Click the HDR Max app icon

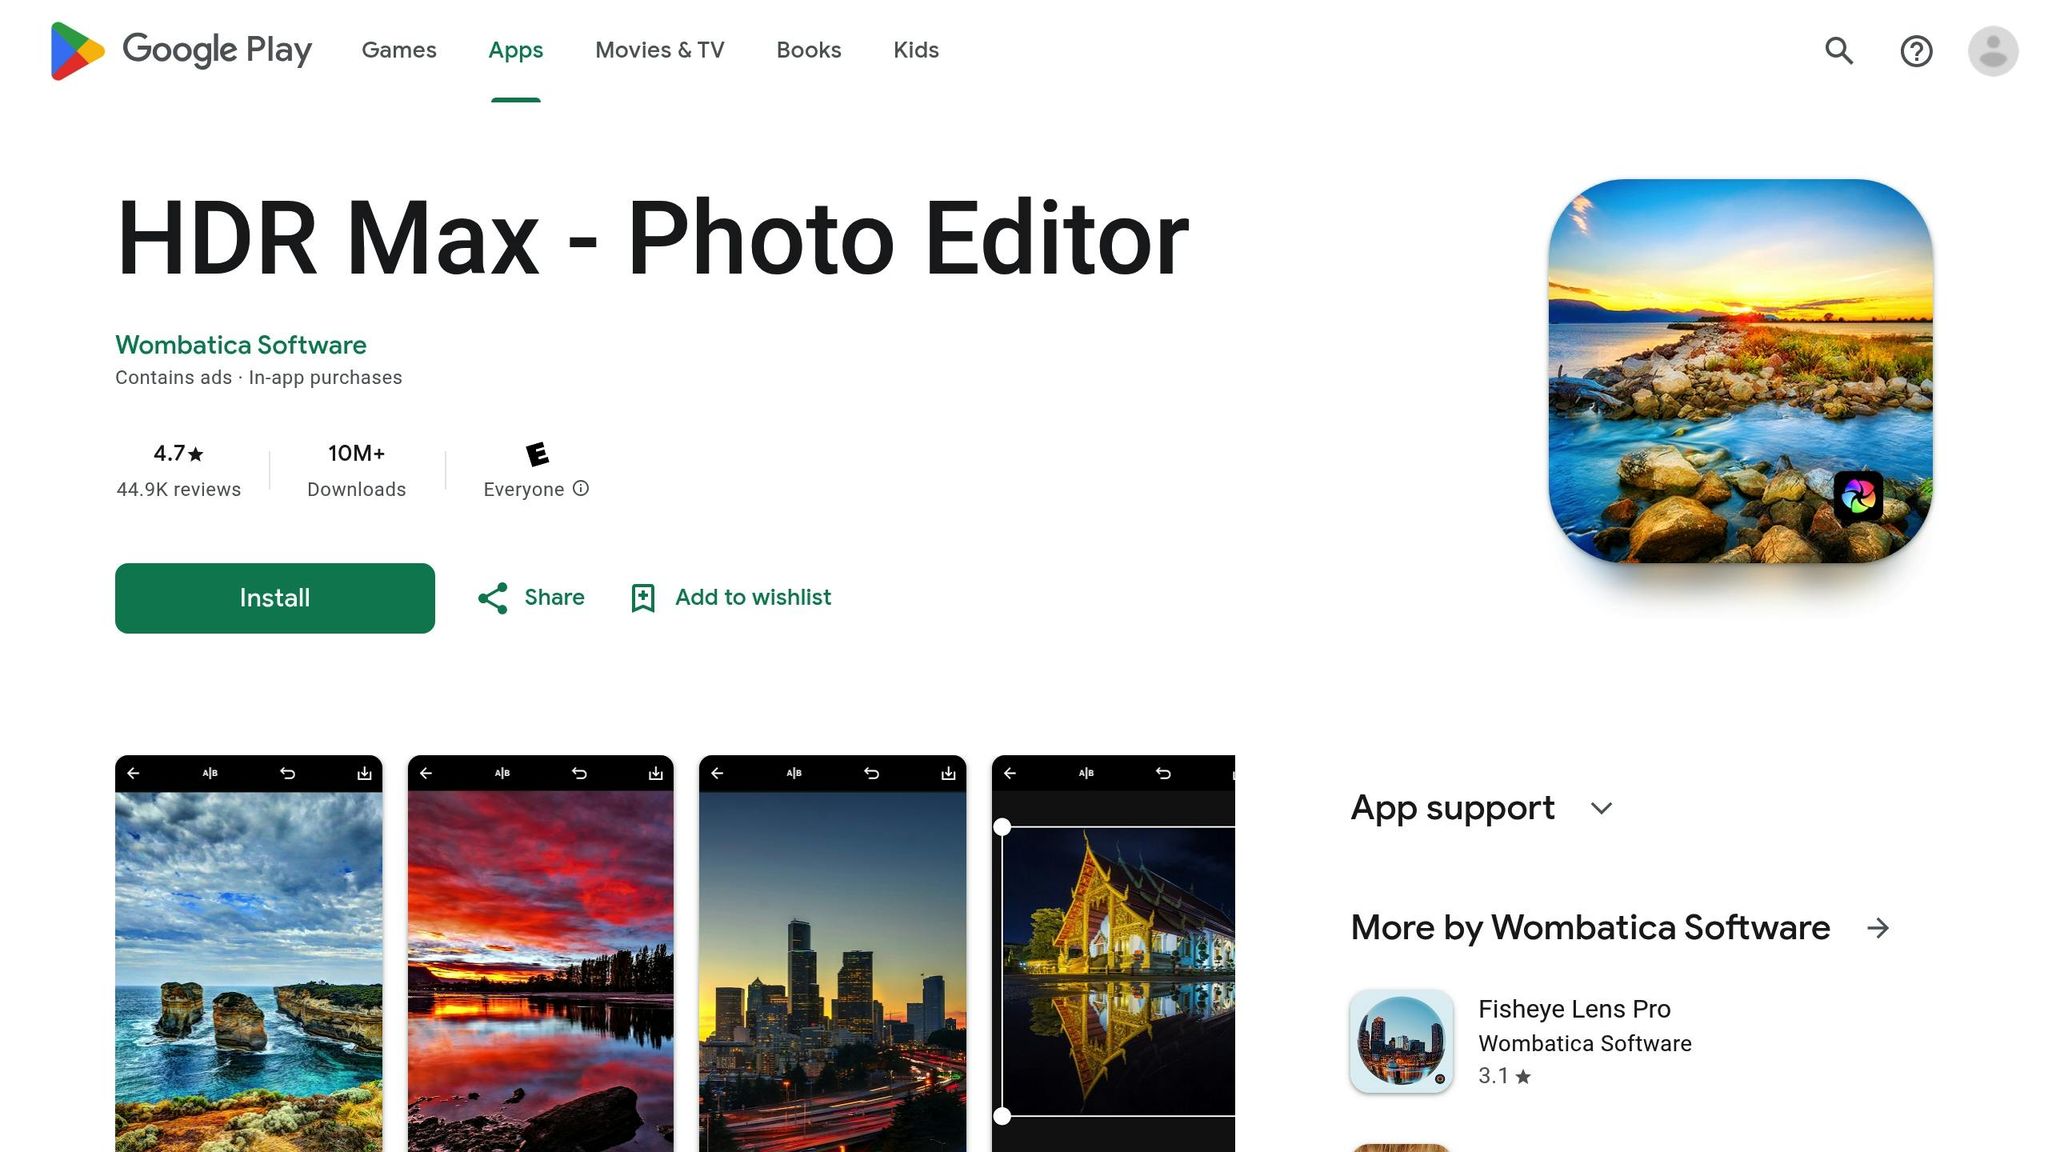pos(1740,371)
